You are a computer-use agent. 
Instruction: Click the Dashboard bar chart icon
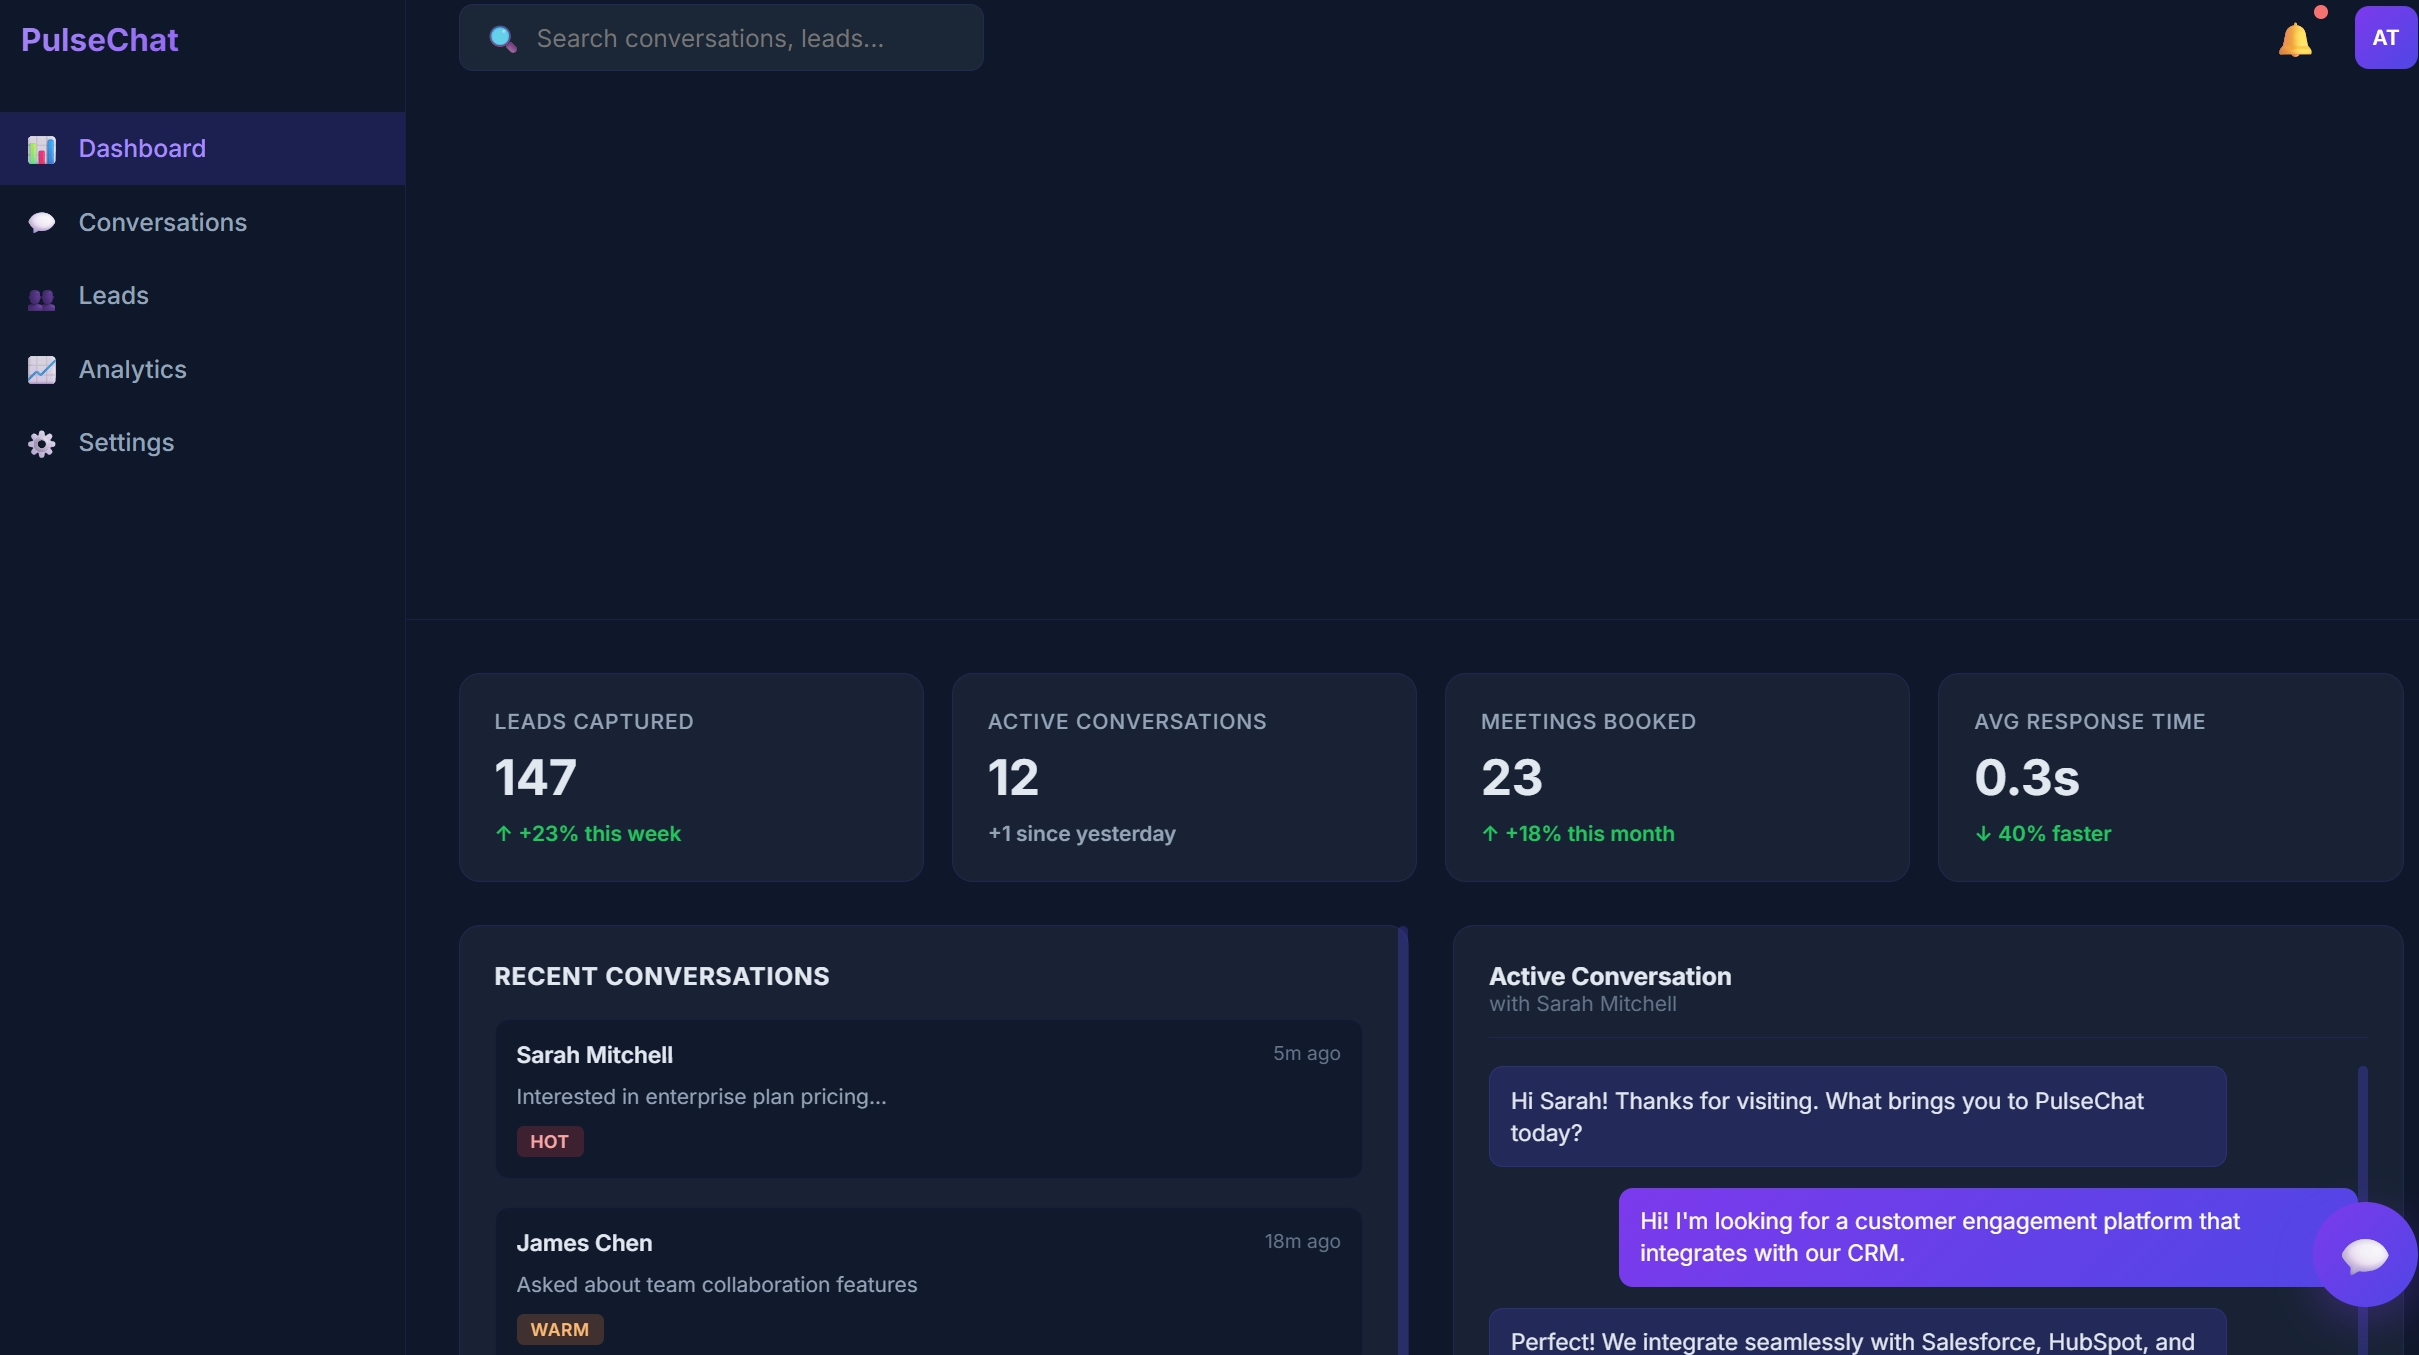pos(42,149)
